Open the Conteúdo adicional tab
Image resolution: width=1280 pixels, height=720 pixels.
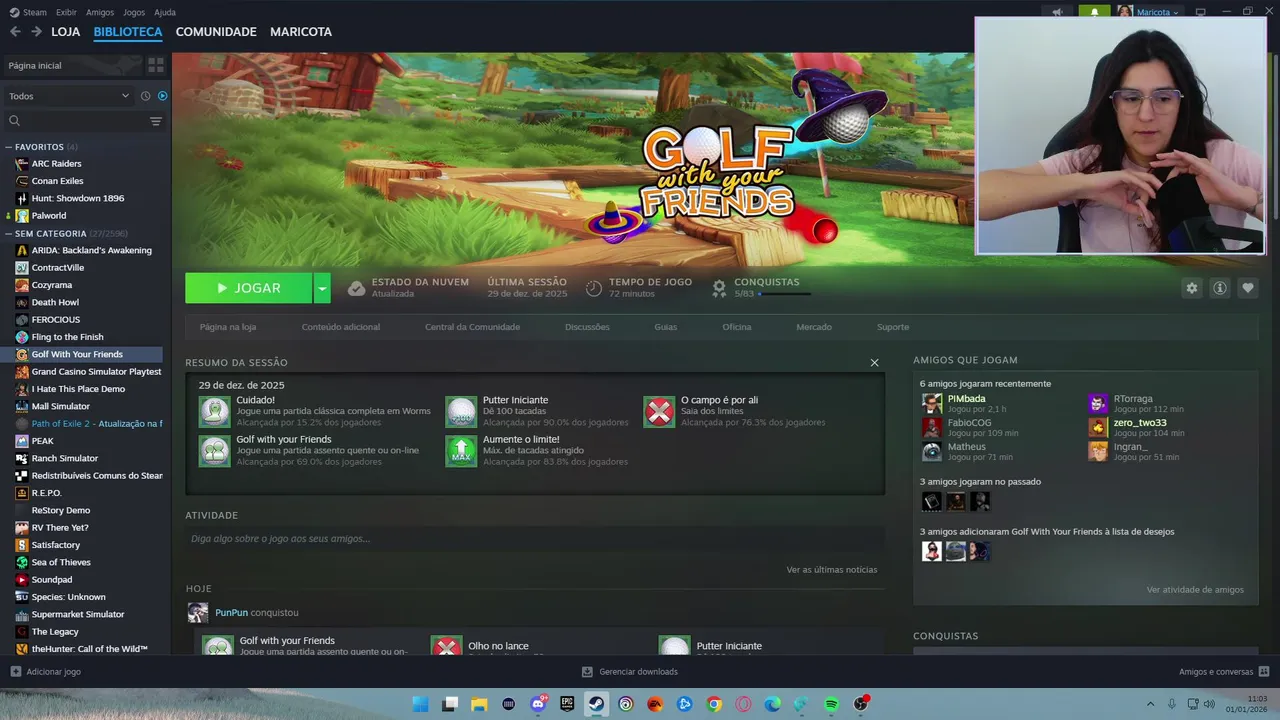pyautogui.click(x=341, y=327)
